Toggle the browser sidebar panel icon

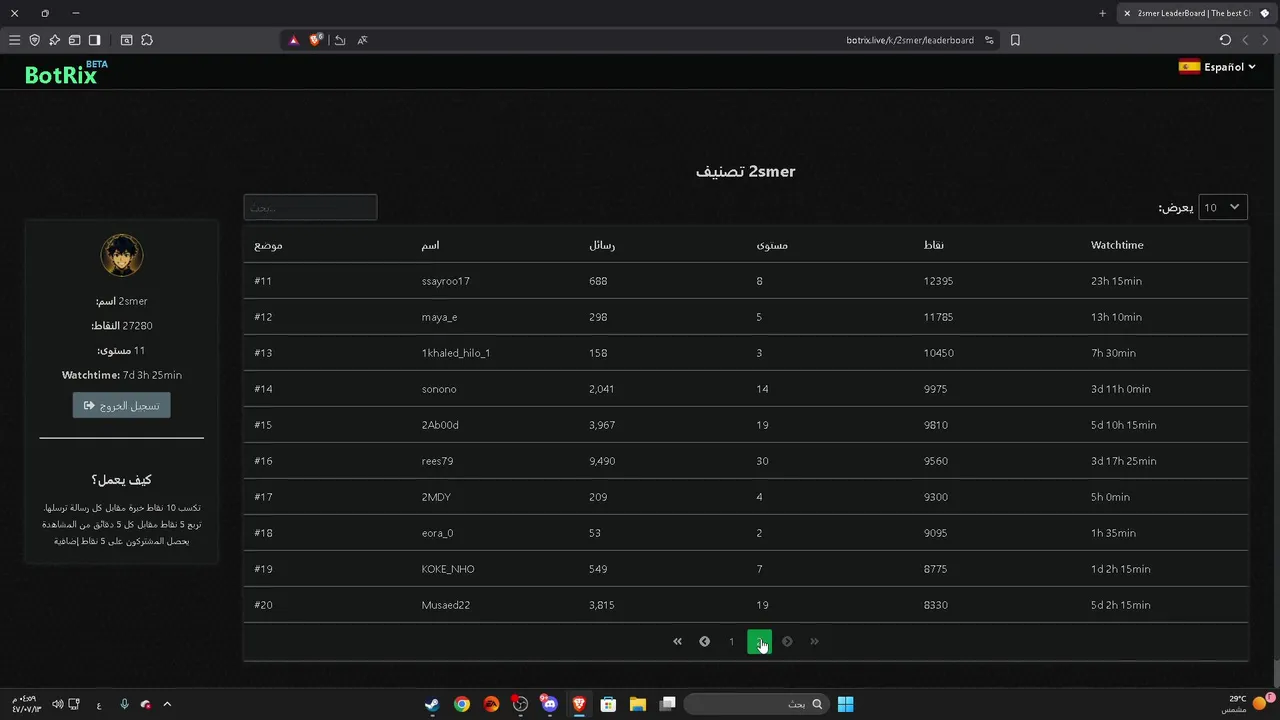(94, 40)
